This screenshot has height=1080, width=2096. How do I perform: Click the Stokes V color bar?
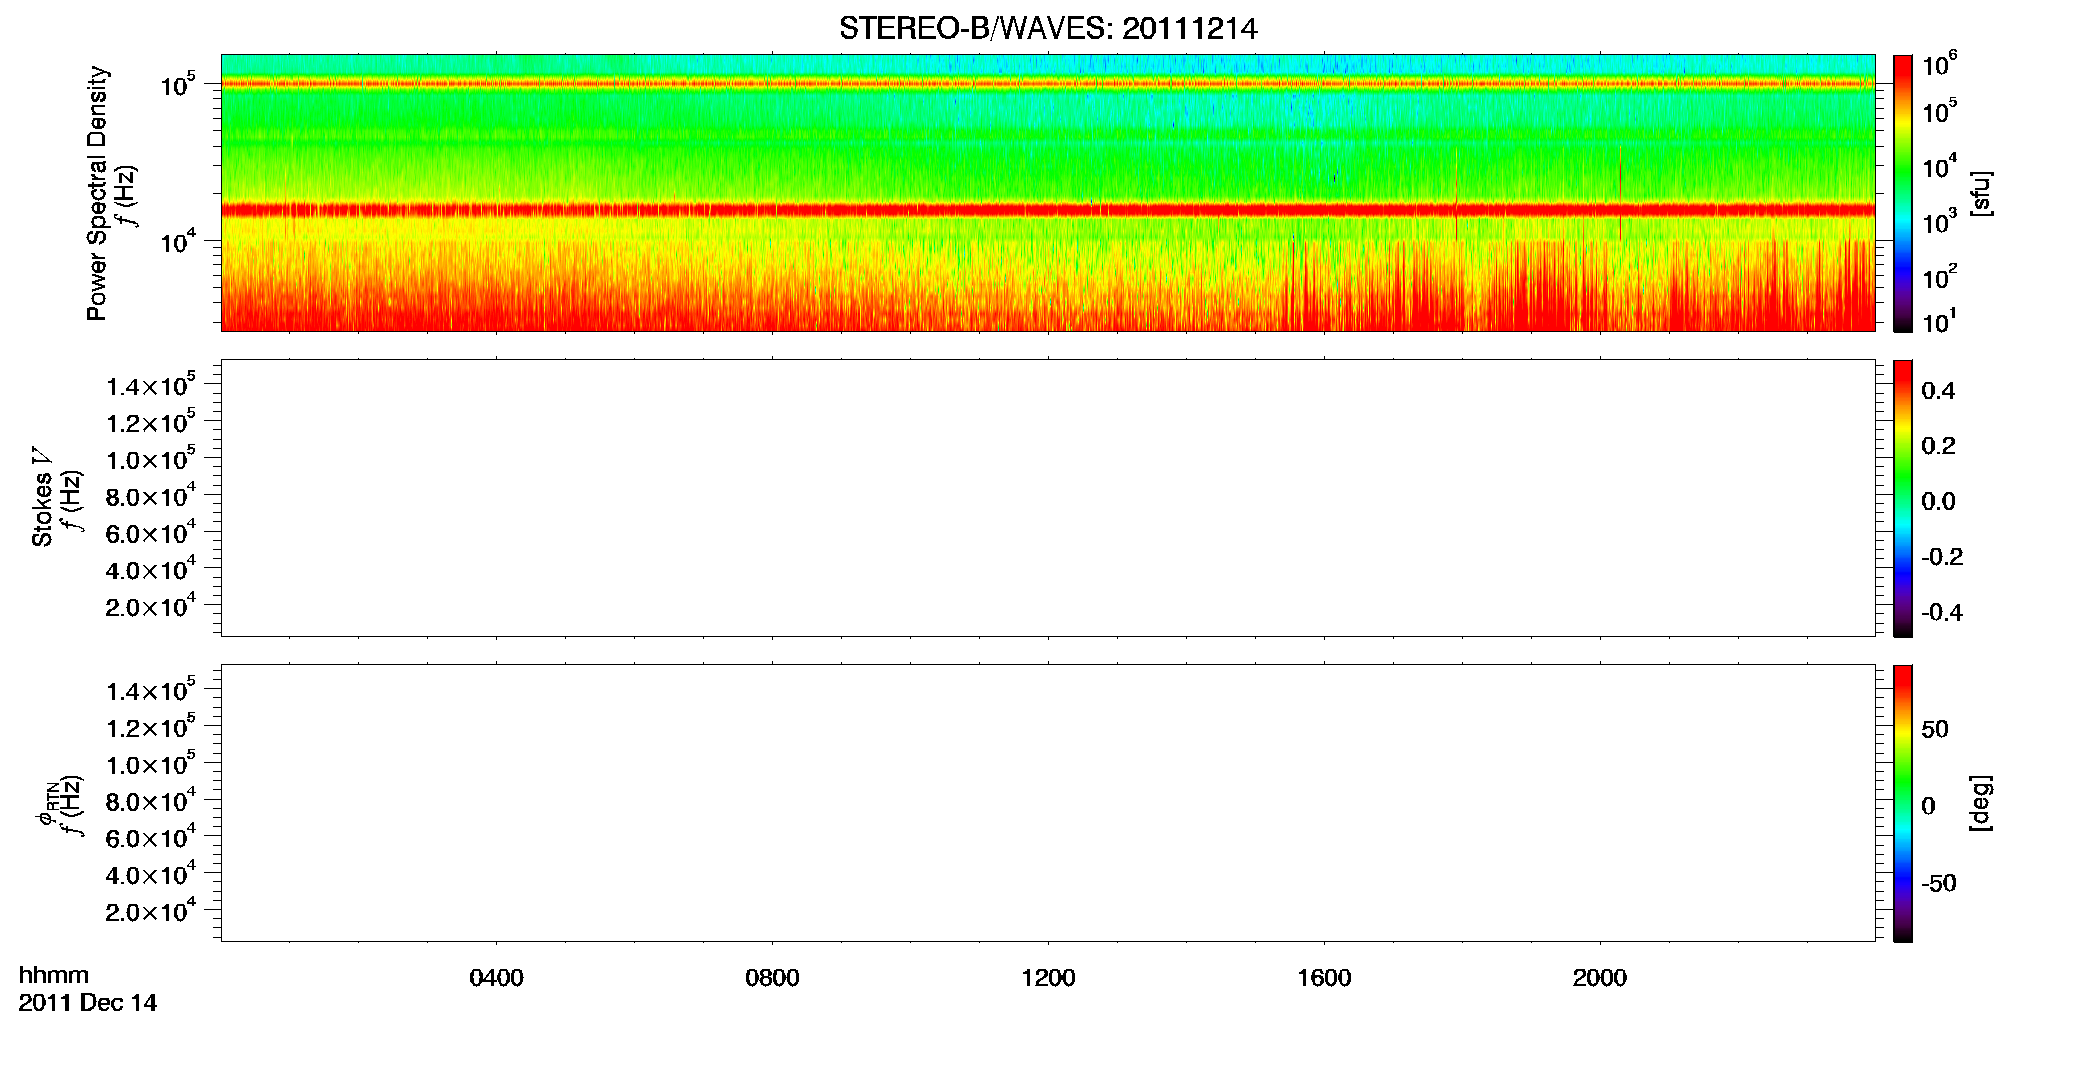(x=1902, y=498)
